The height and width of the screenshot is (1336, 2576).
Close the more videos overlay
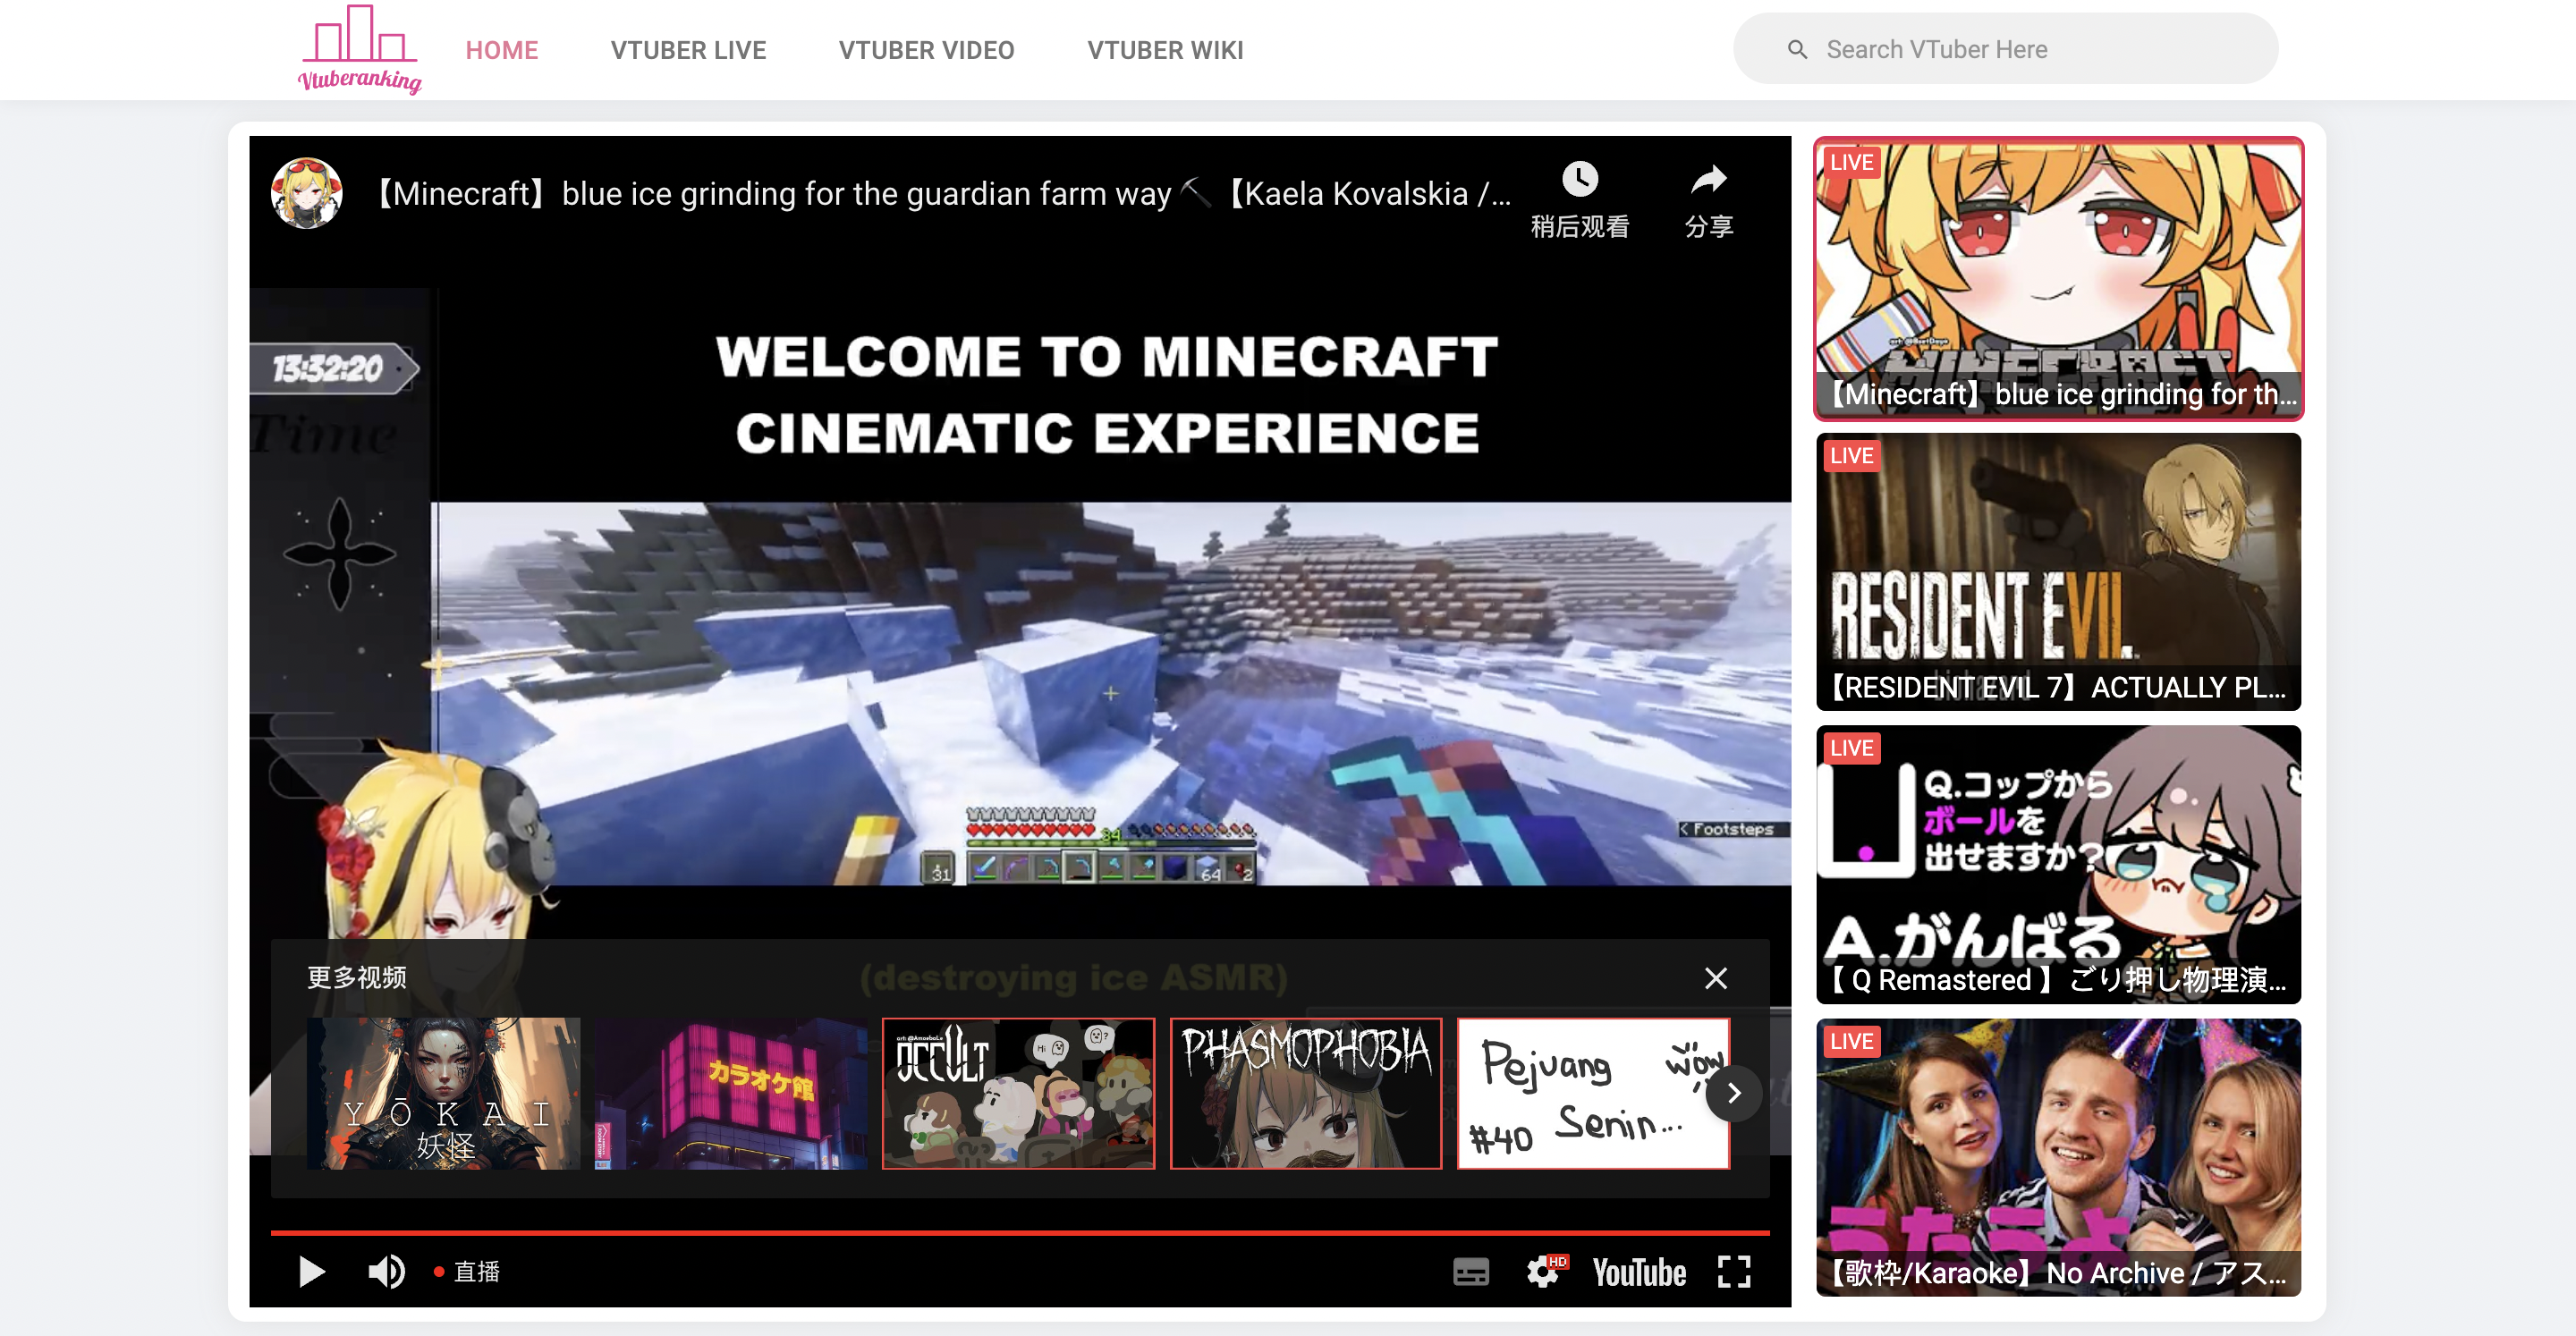pos(1715,978)
